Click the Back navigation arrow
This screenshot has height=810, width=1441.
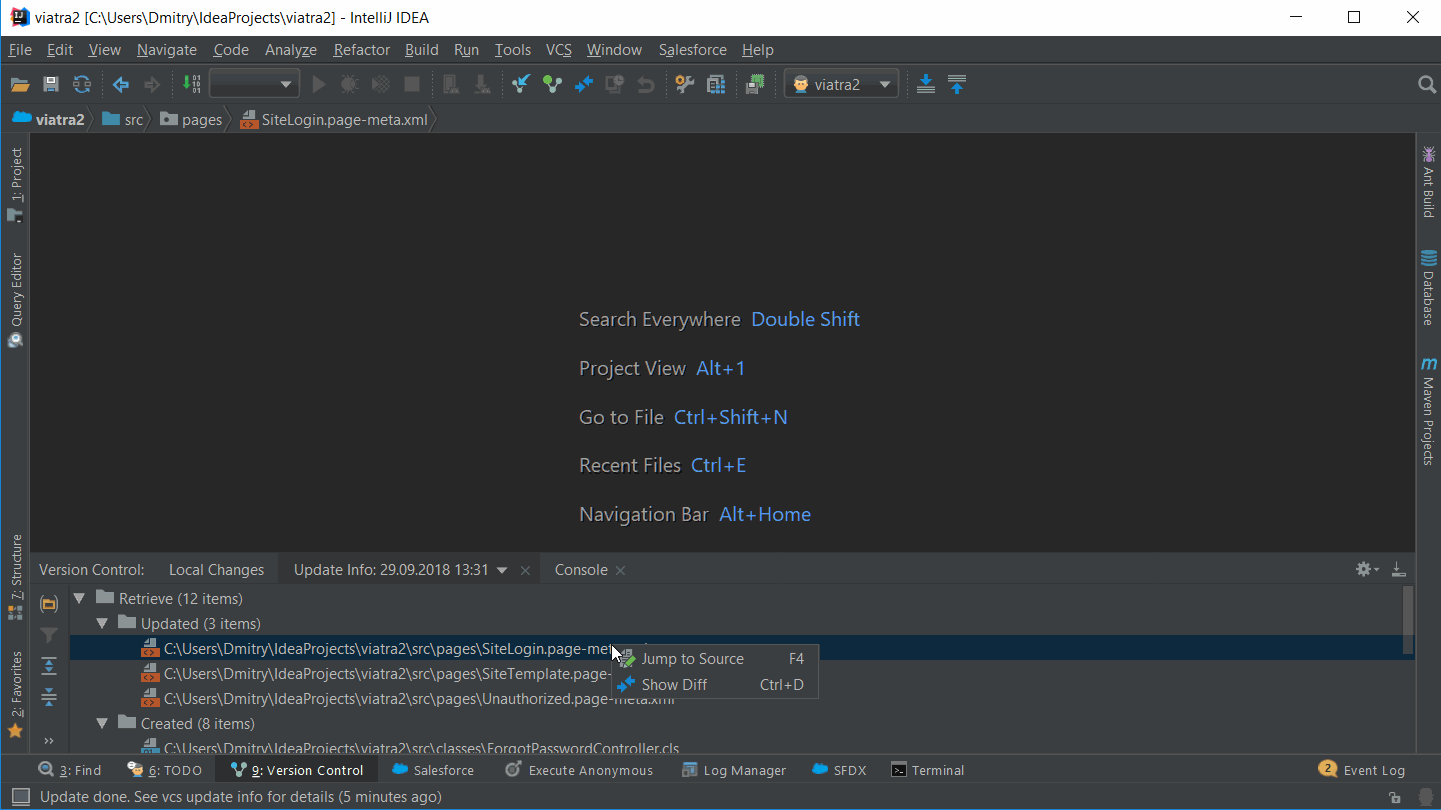[x=121, y=85]
